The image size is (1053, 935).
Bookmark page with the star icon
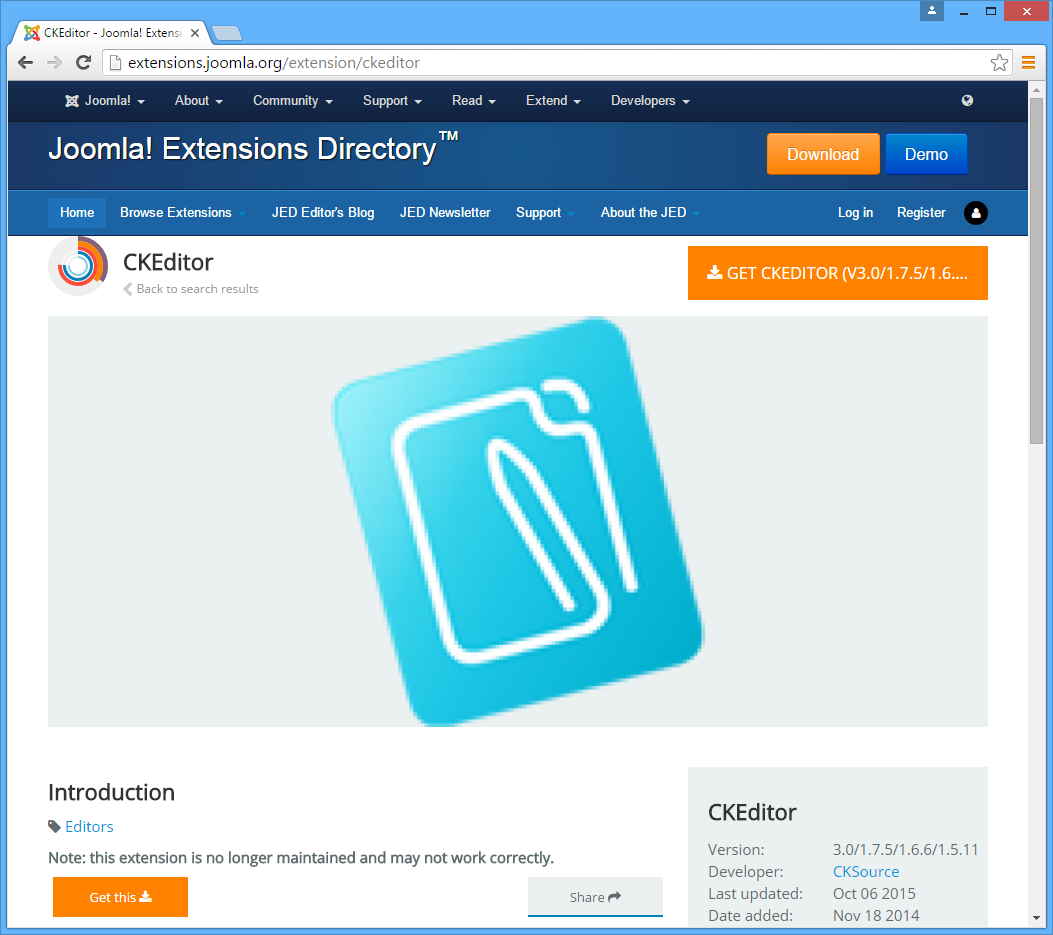999,63
